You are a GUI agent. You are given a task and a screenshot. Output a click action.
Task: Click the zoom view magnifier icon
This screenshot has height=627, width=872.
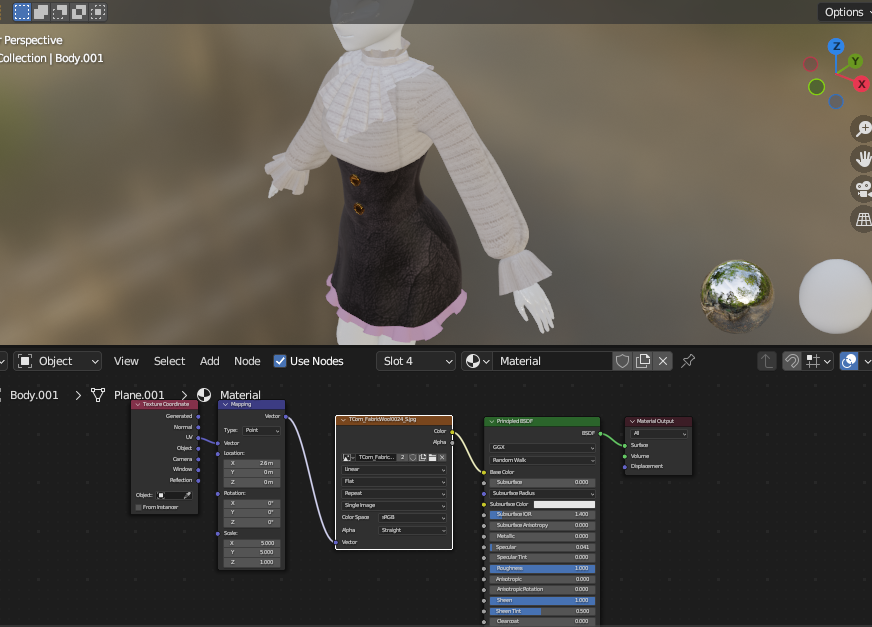[x=863, y=129]
